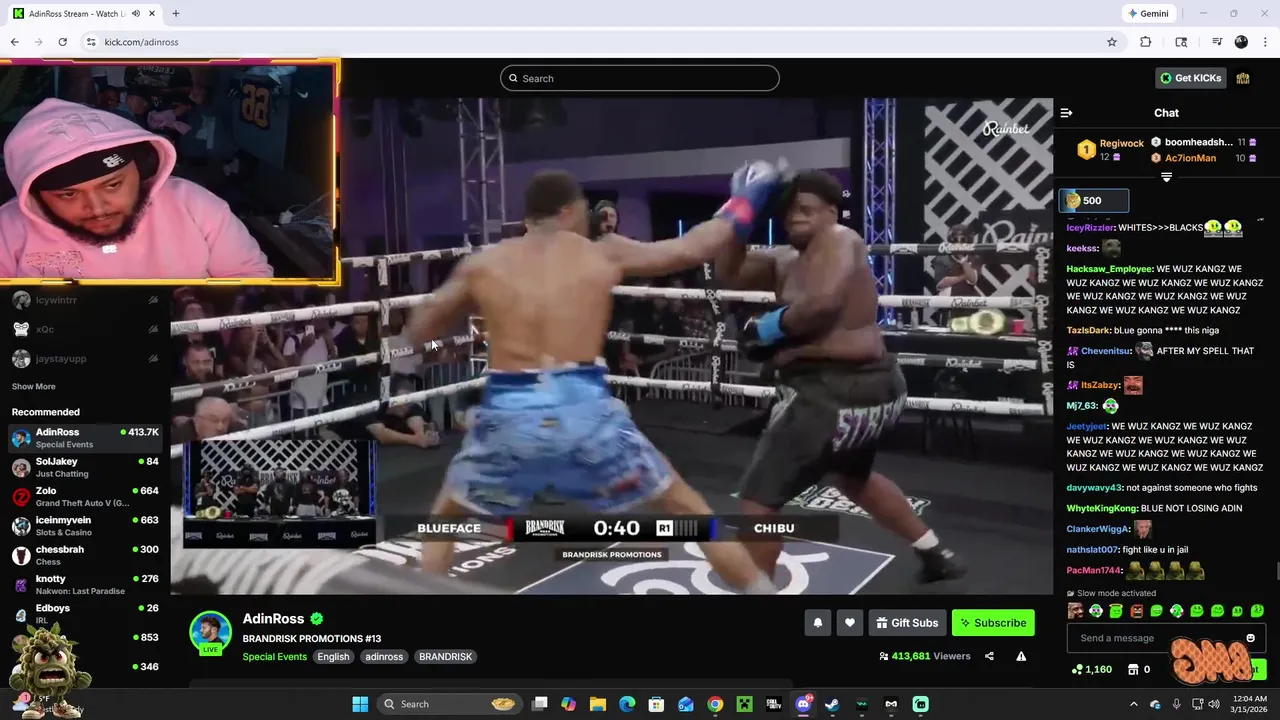
Task: View site information icon in address bar
Action: point(90,42)
